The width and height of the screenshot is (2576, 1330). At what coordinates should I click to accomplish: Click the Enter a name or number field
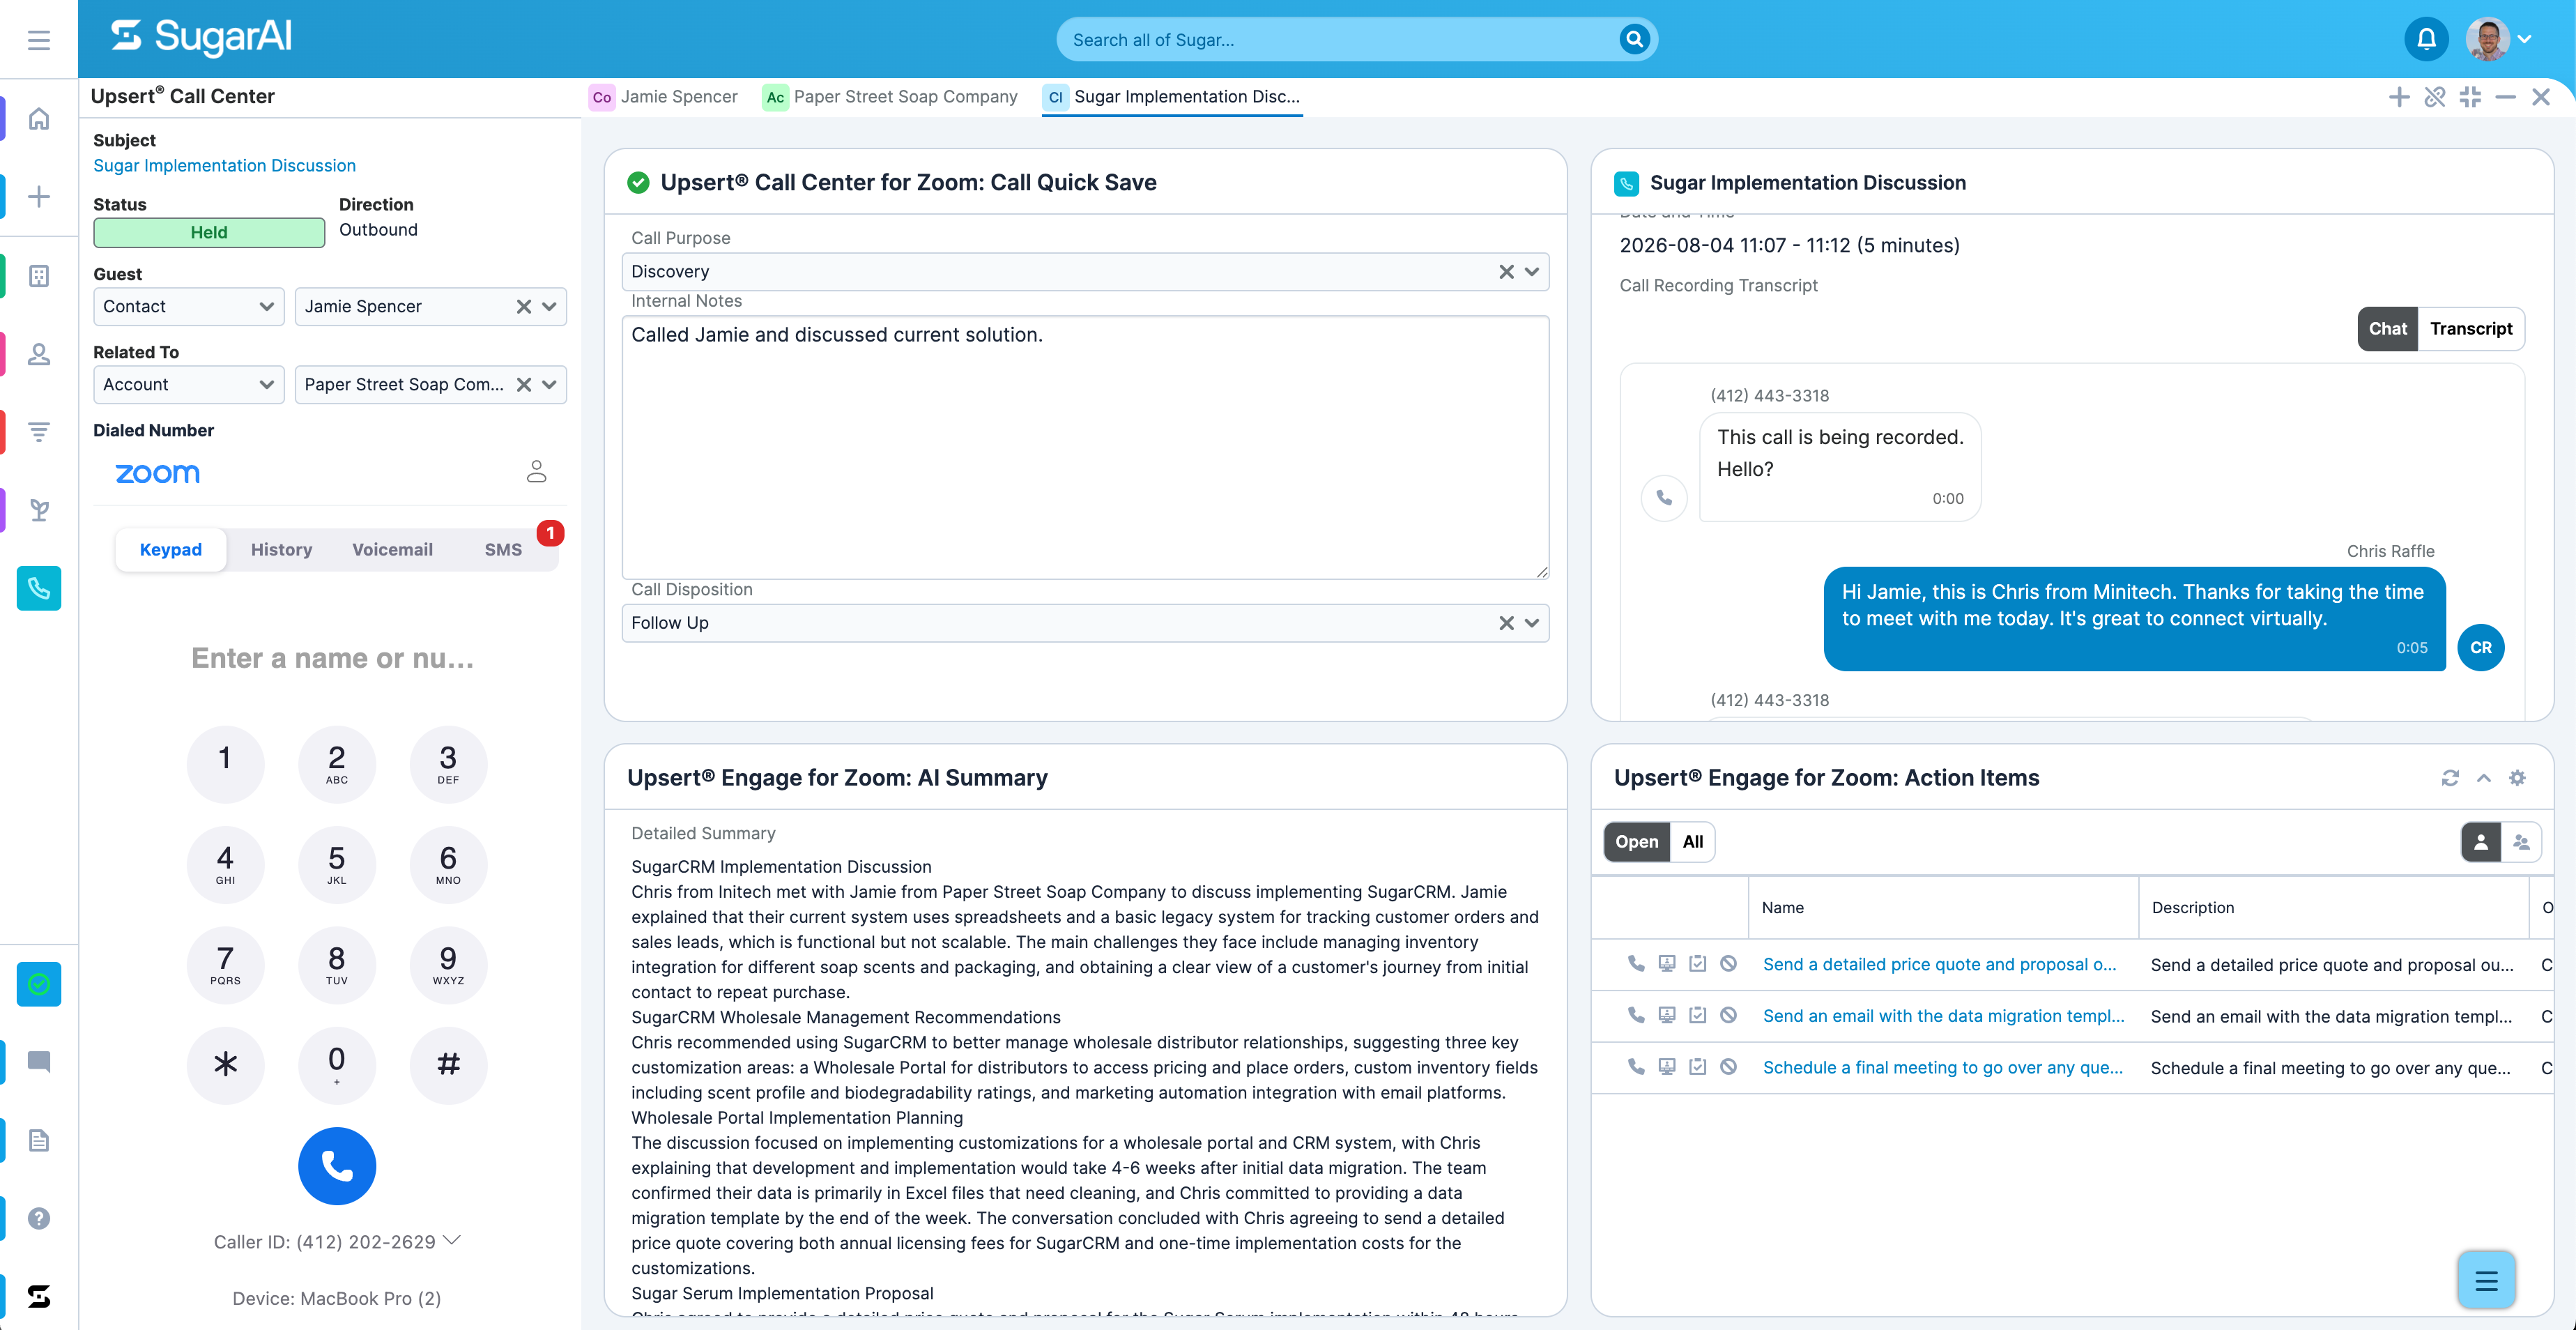[x=333, y=658]
